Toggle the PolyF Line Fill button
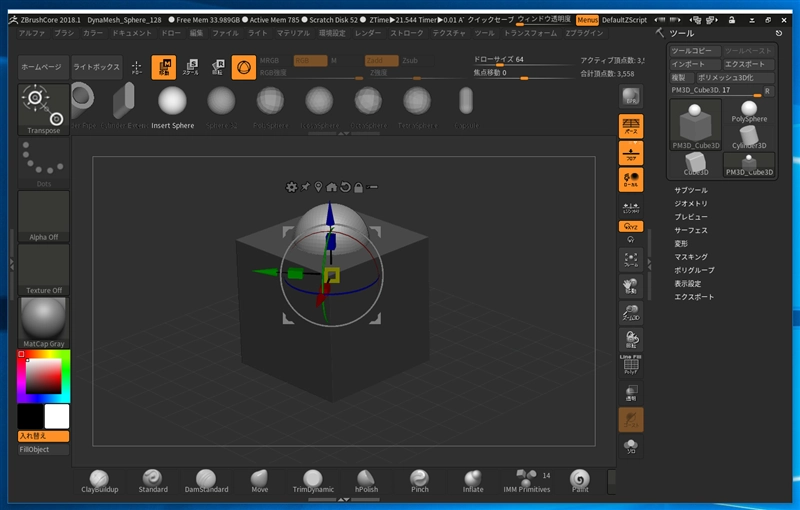 click(631, 365)
